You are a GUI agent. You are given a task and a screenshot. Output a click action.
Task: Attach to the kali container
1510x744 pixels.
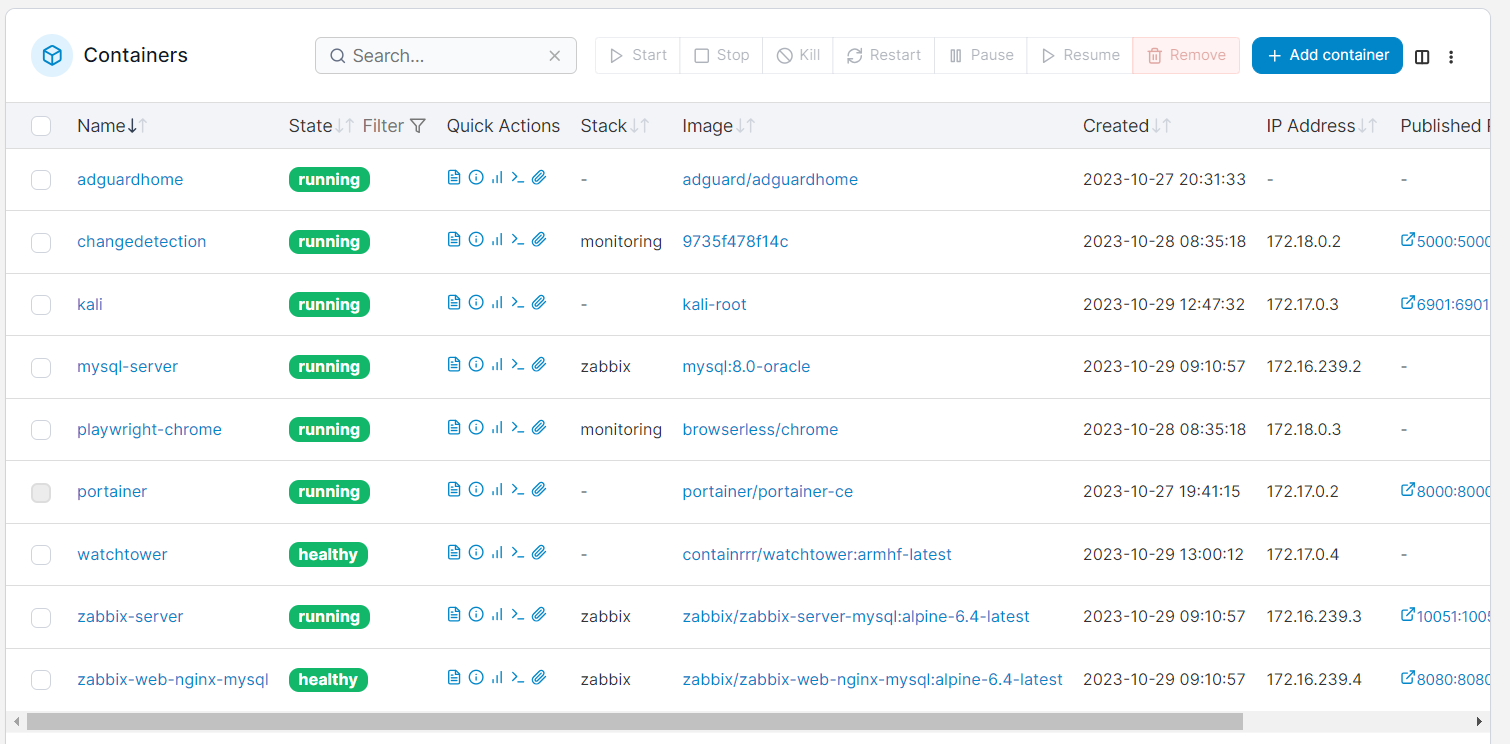(x=539, y=302)
